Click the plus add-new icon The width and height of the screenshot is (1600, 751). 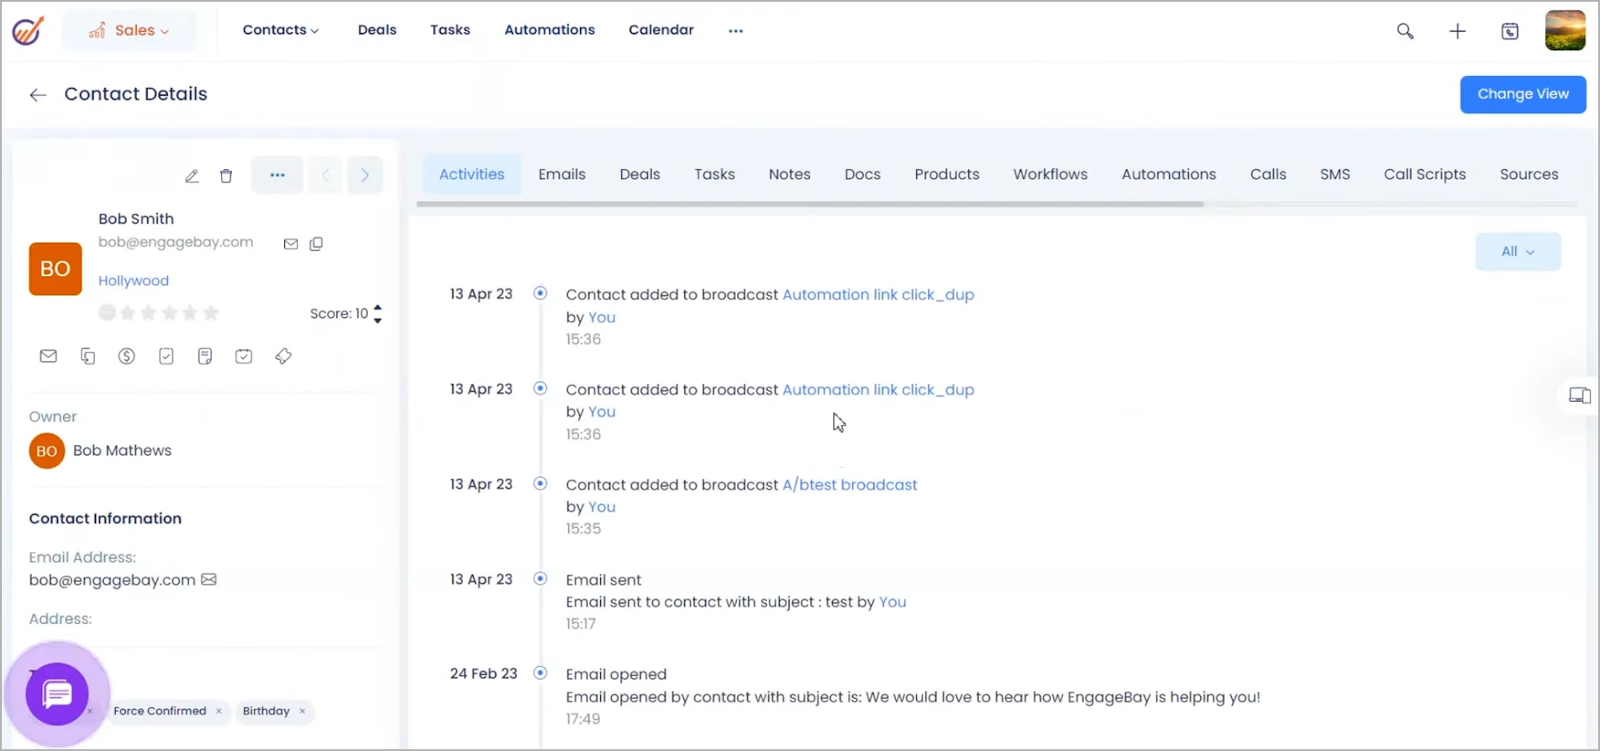pos(1457,31)
